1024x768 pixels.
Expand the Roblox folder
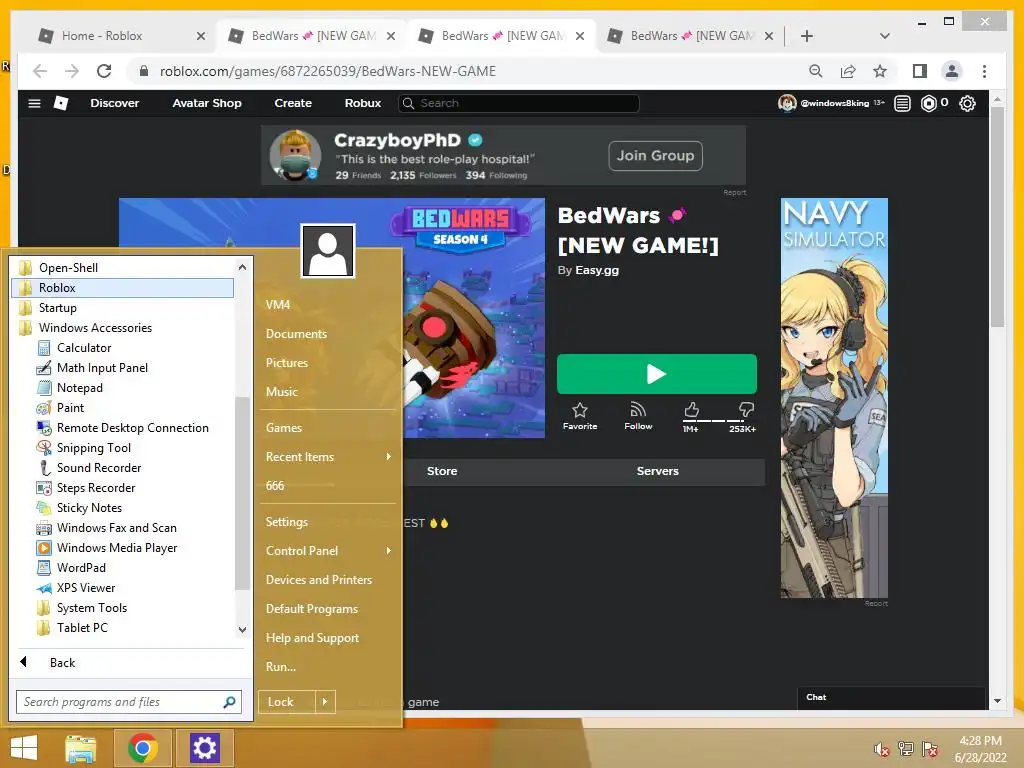pos(123,288)
